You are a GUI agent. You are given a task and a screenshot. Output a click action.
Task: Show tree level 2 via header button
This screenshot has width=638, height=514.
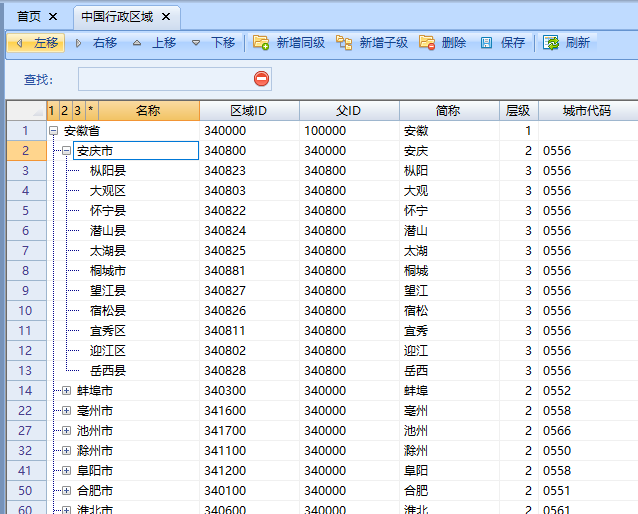click(65, 111)
